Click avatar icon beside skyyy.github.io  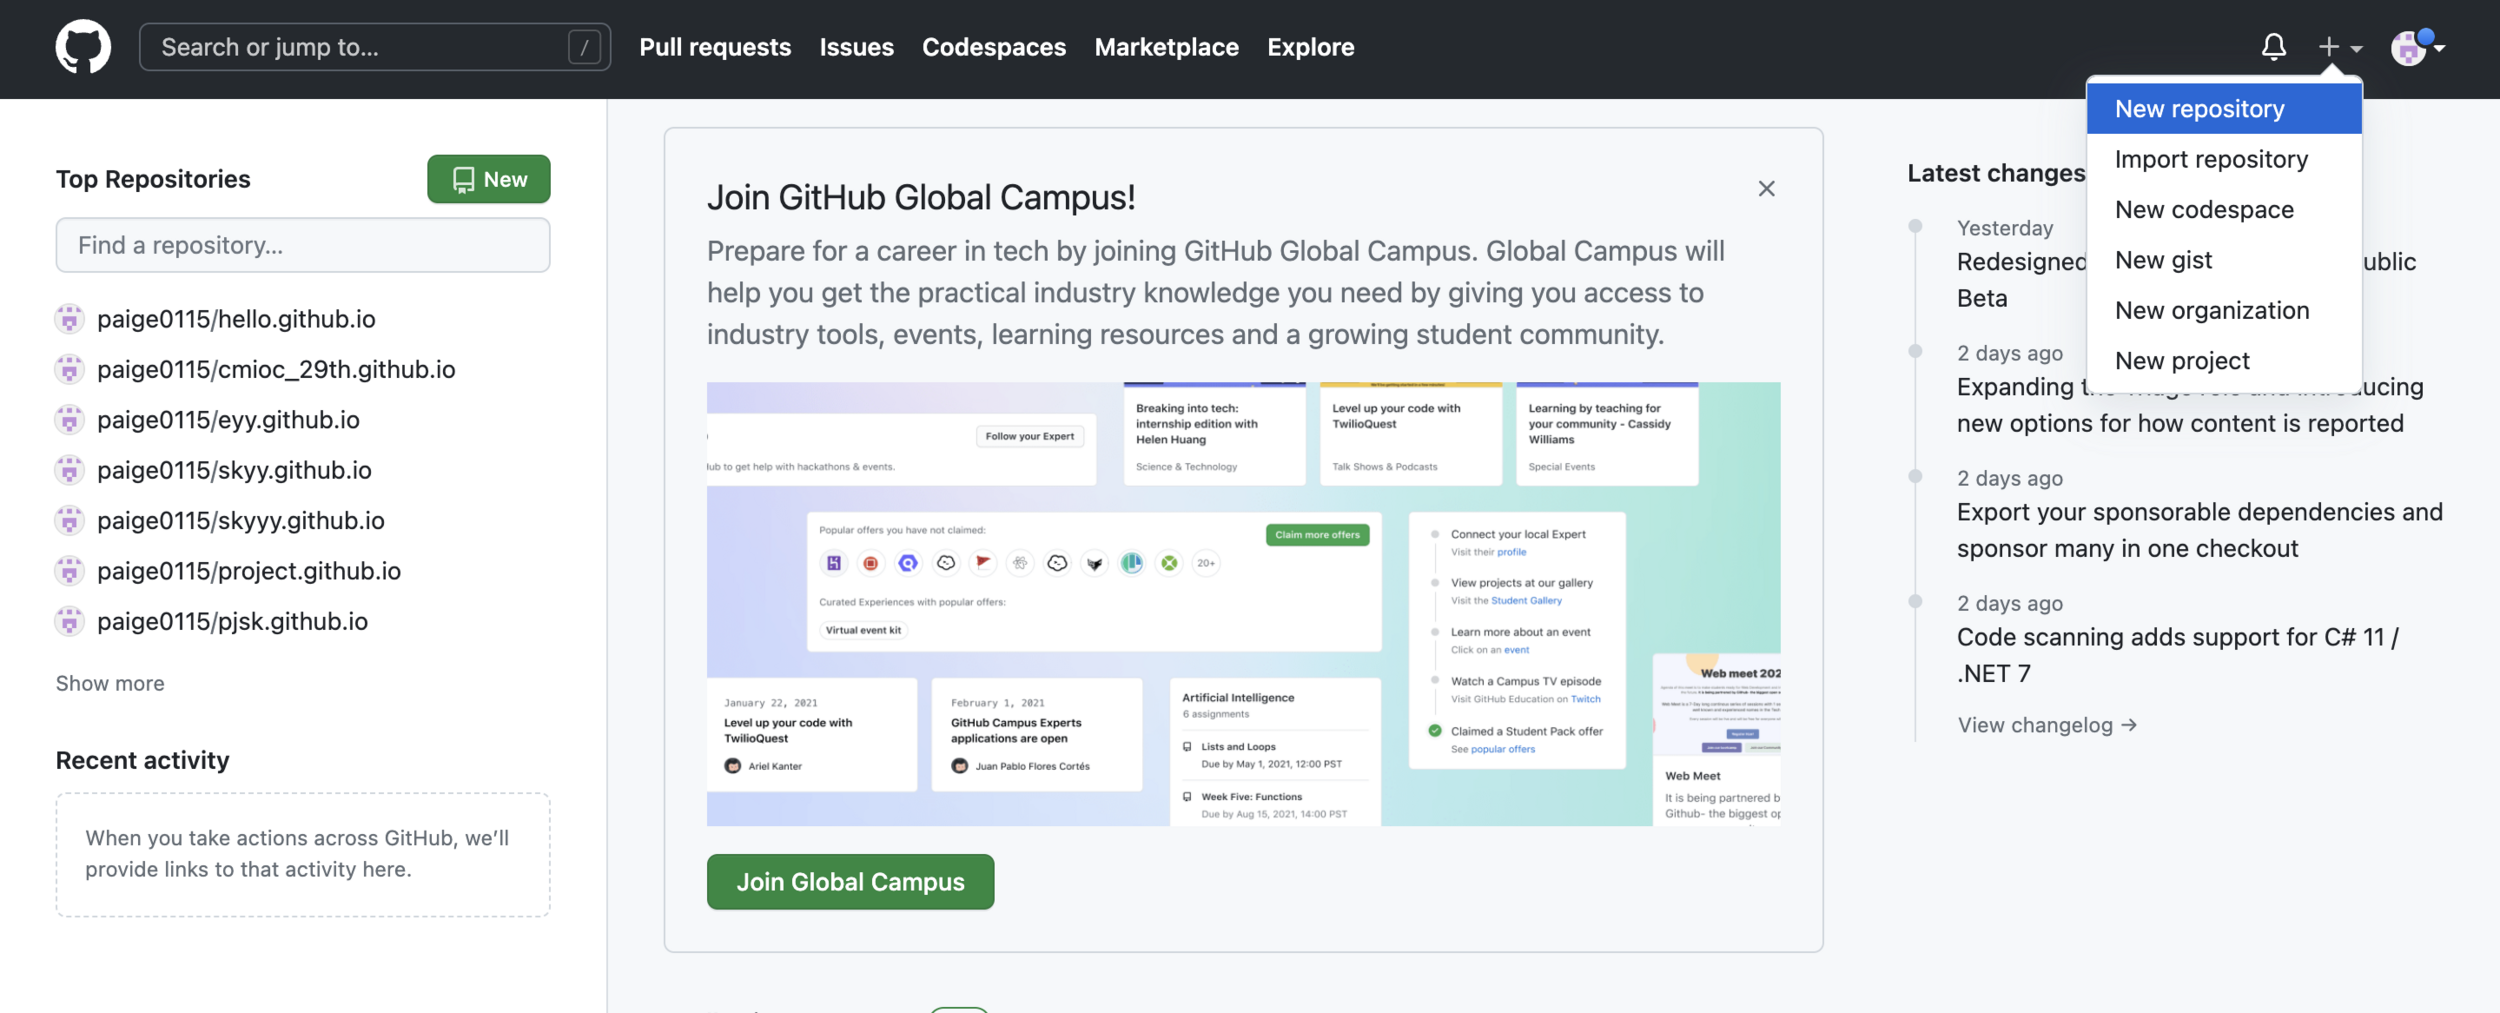click(x=69, y=520)
